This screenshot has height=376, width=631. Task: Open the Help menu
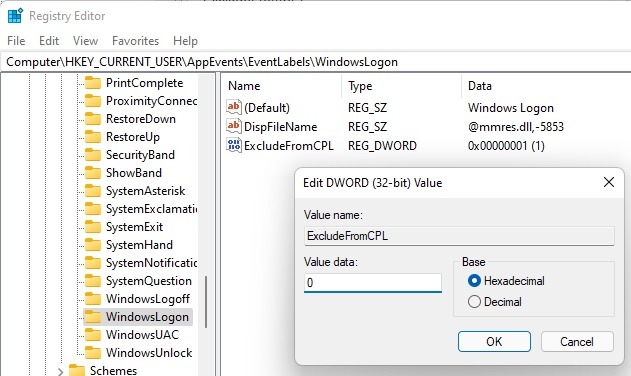click(x=185, y=41)
